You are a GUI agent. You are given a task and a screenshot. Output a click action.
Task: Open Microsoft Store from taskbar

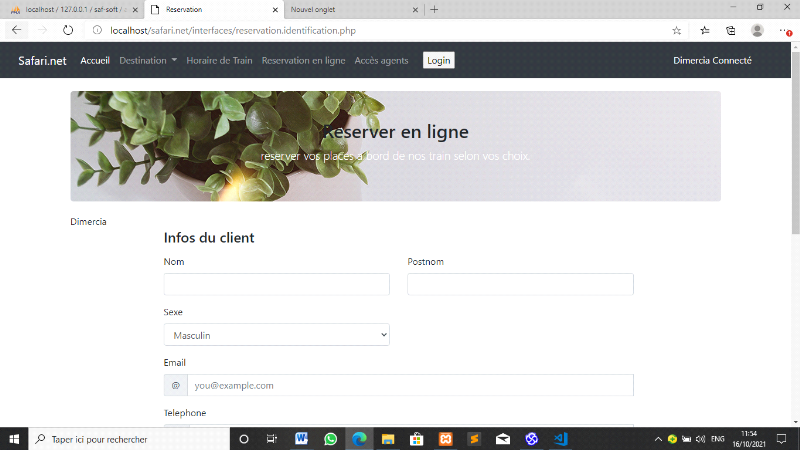coord(417,439)
